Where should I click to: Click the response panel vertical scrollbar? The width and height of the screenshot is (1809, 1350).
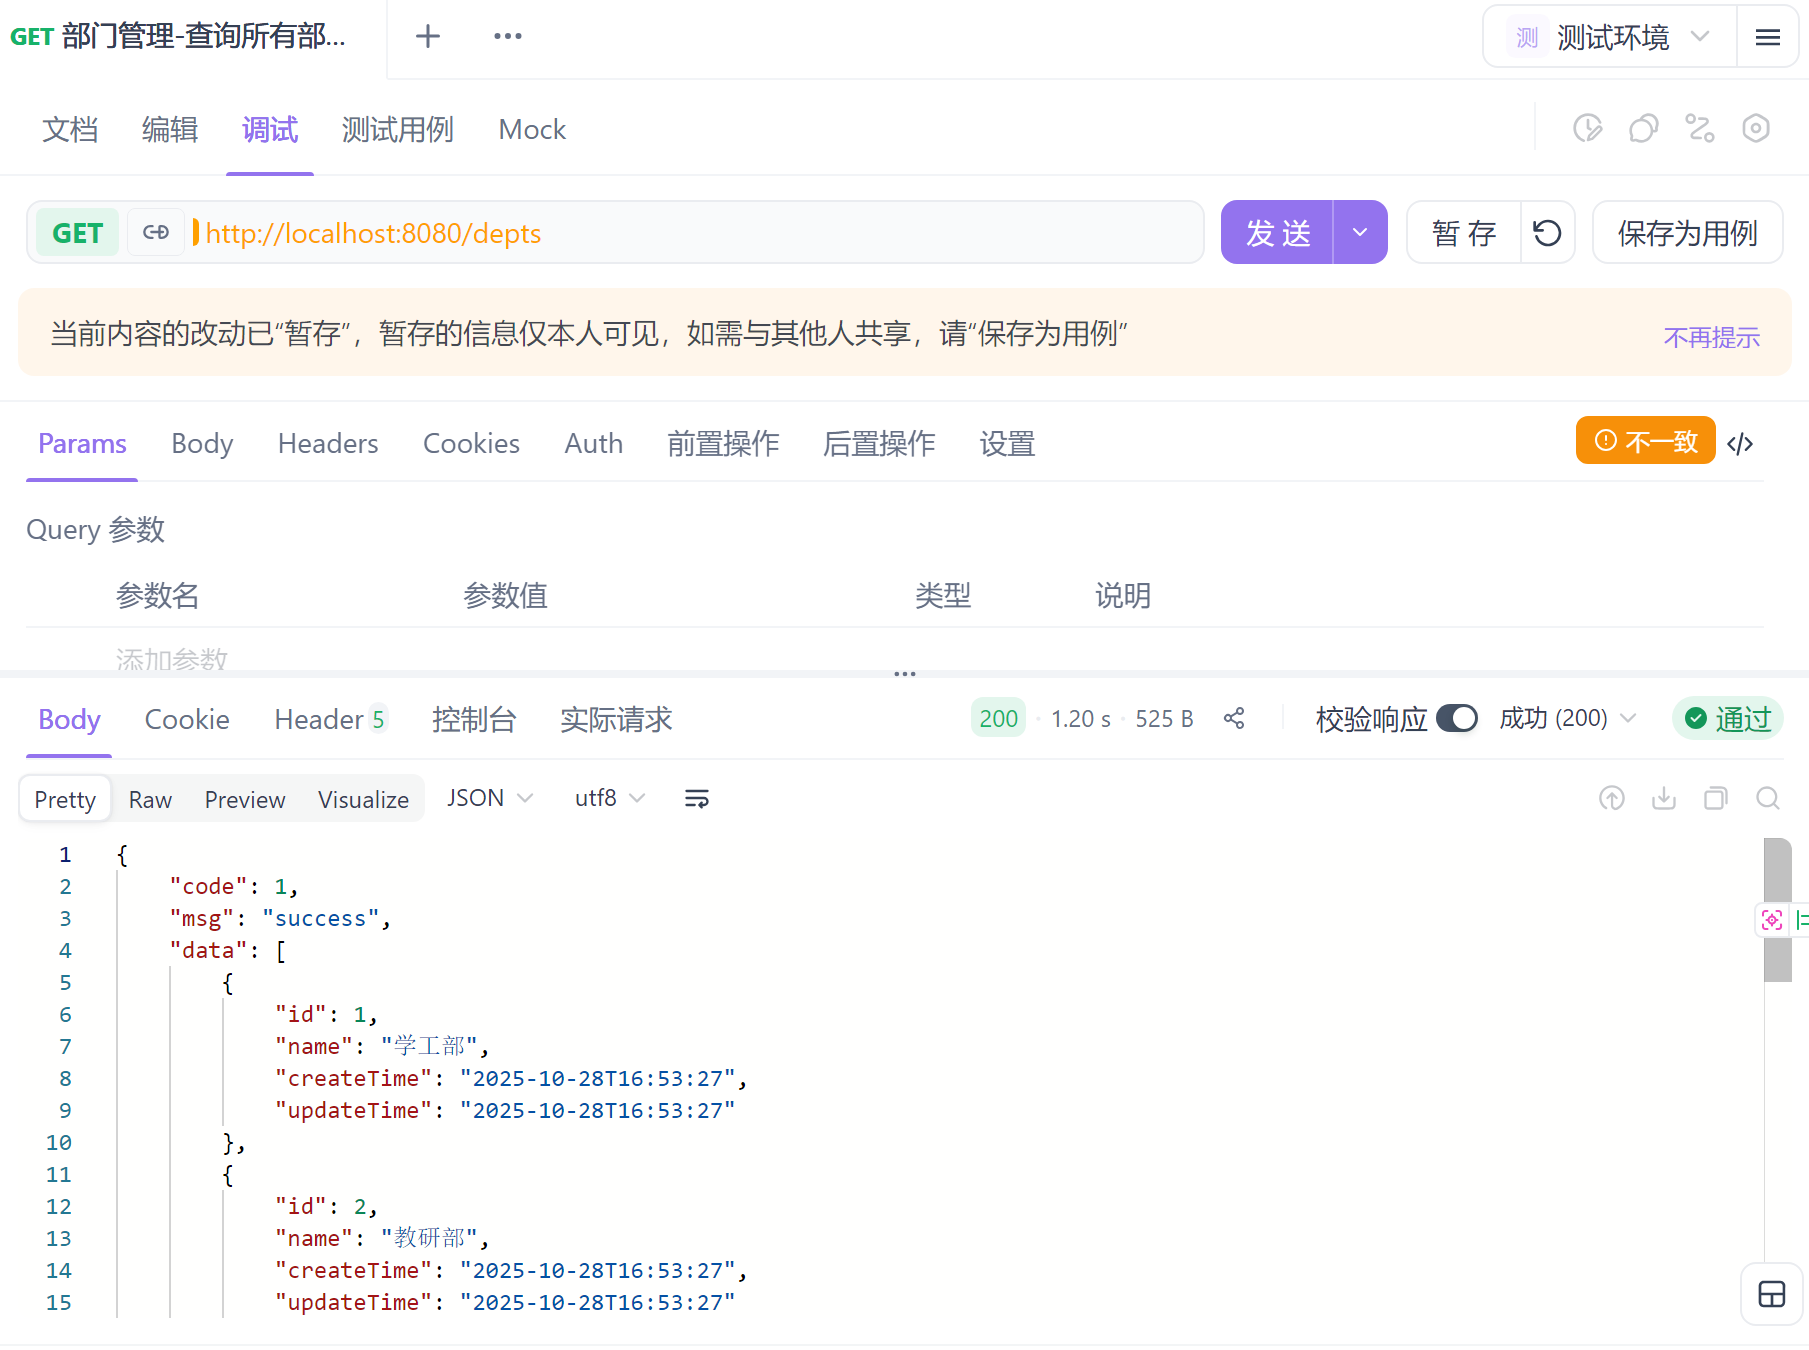click(x=1777, y=910)
